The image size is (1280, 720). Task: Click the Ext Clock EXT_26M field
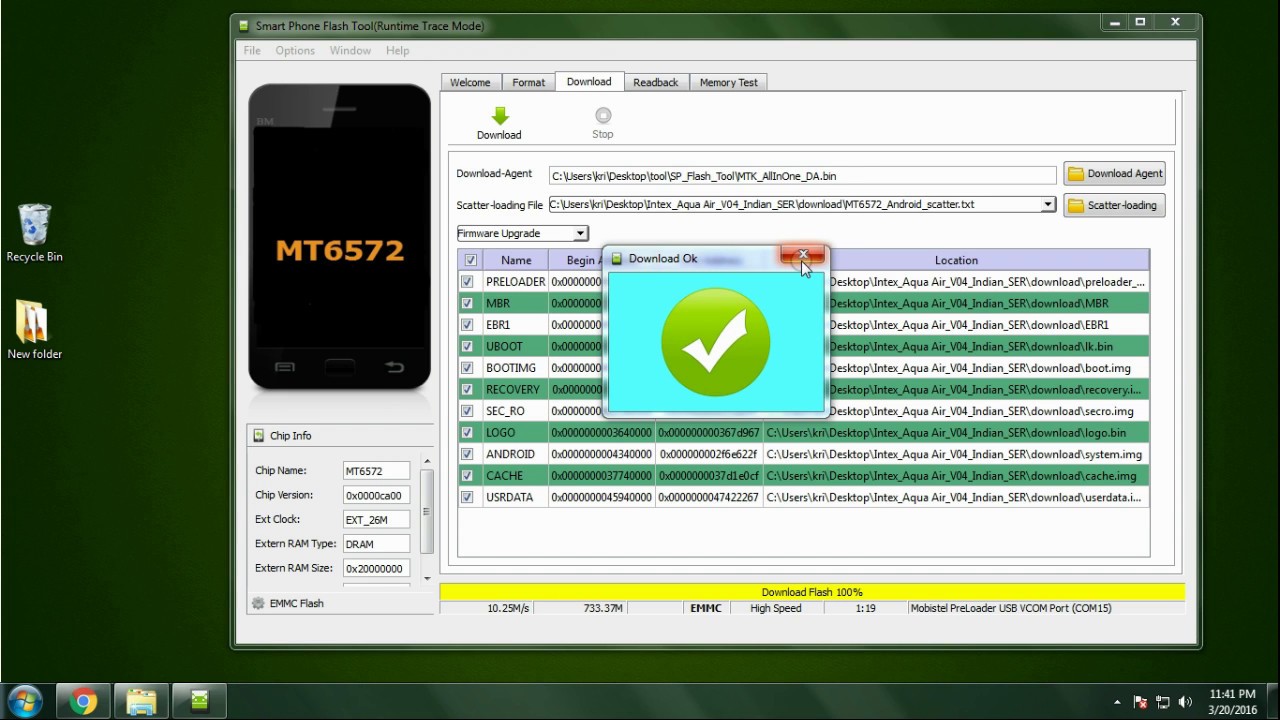(376, 520)
